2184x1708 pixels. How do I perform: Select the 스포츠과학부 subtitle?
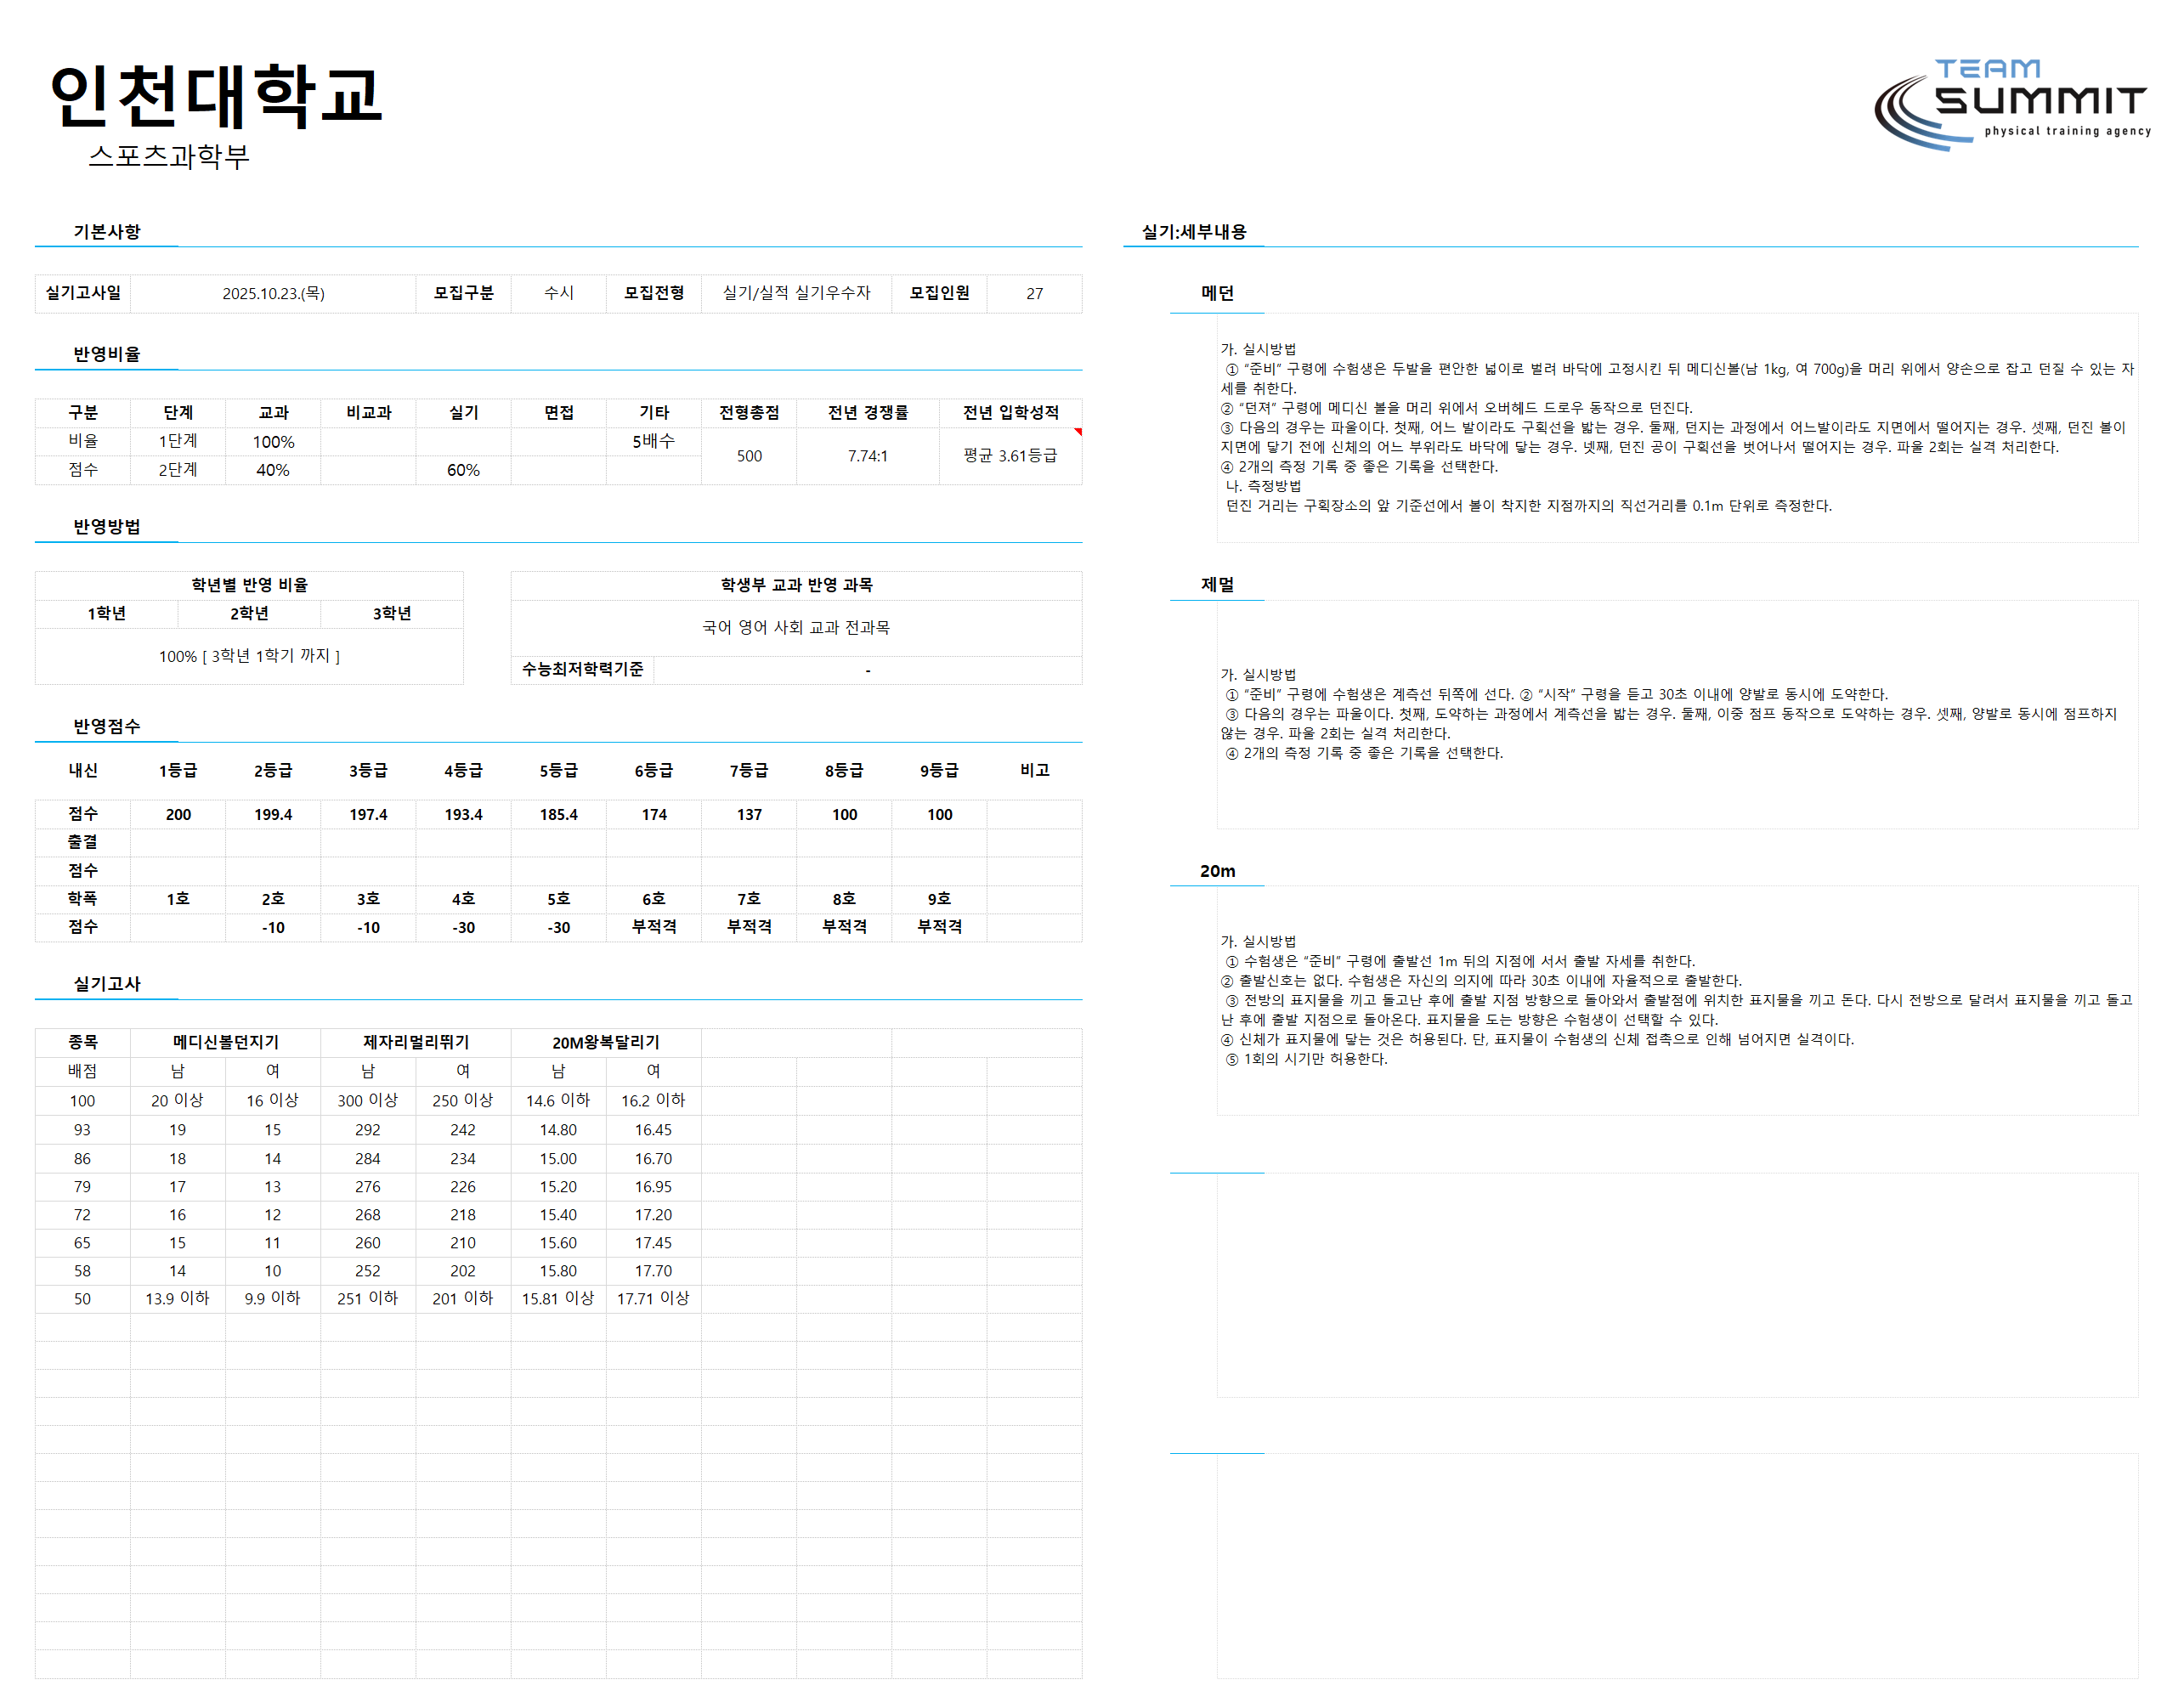pos(169,156)
